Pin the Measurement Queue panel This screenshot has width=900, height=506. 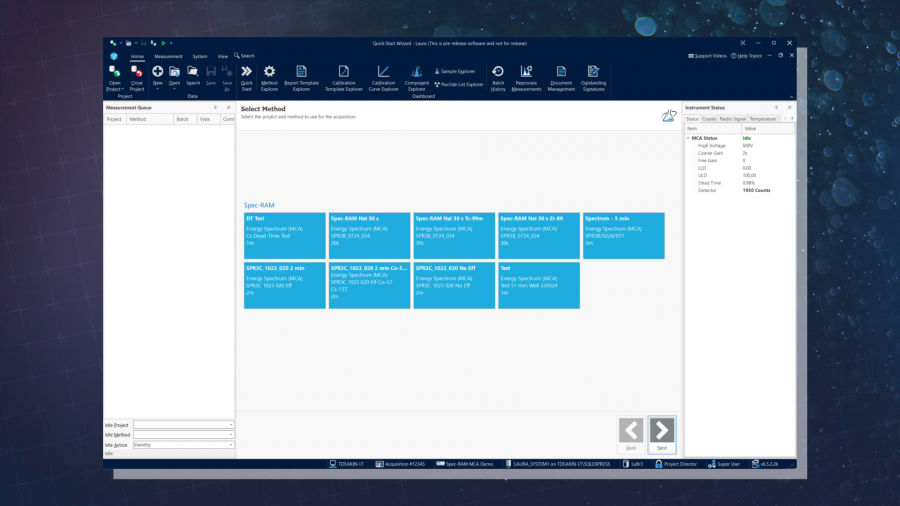(215, 107)
